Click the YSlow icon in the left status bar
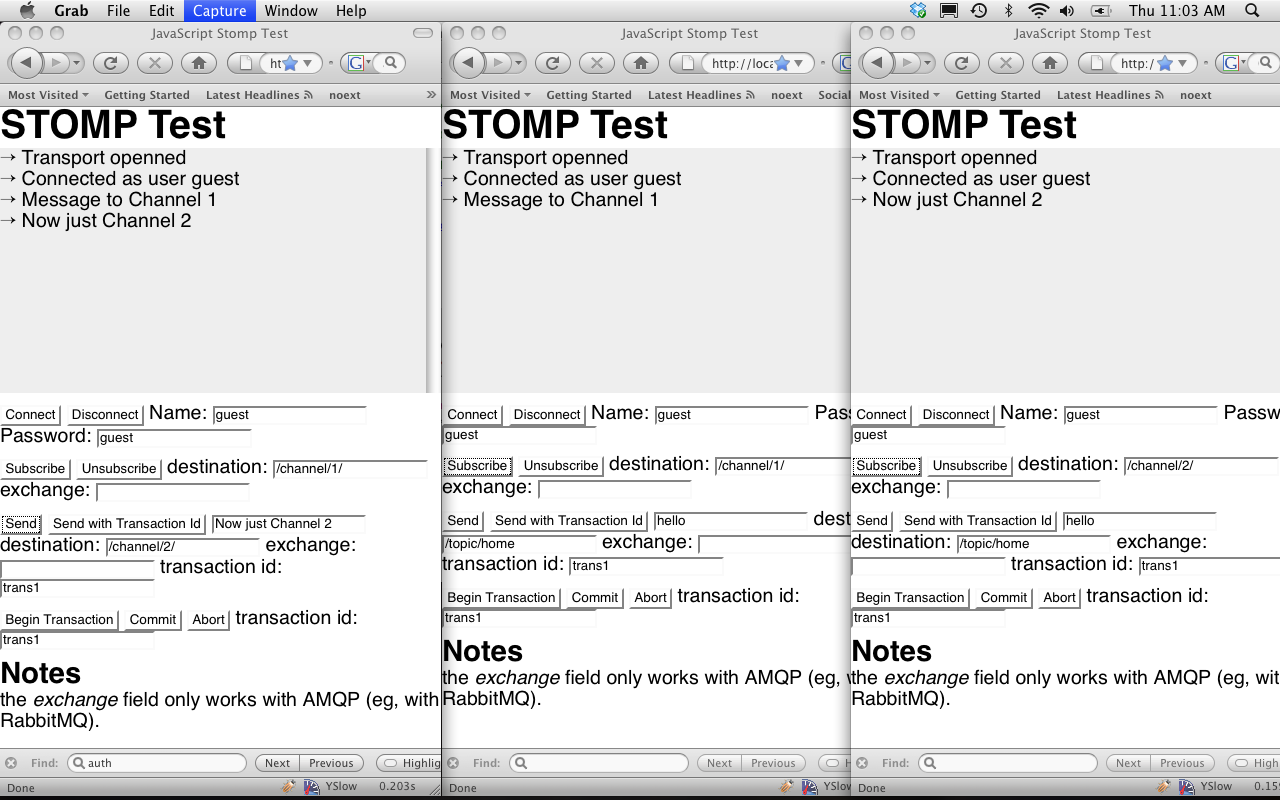Screen dimensions: 1280x800 click(x=312, y=787)
